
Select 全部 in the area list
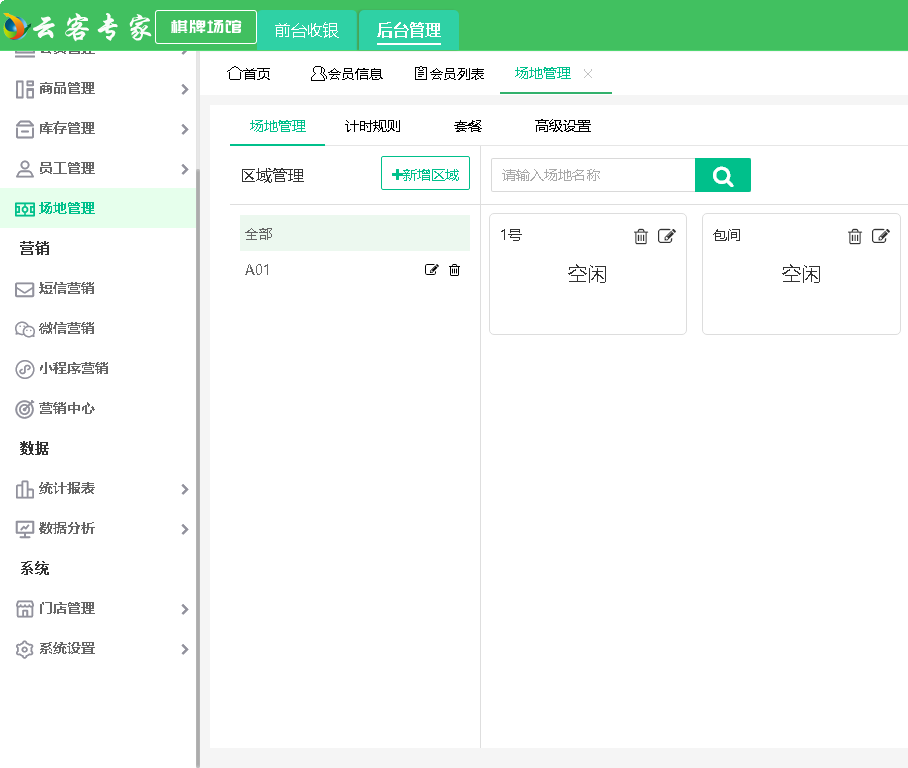coord(355,234)
